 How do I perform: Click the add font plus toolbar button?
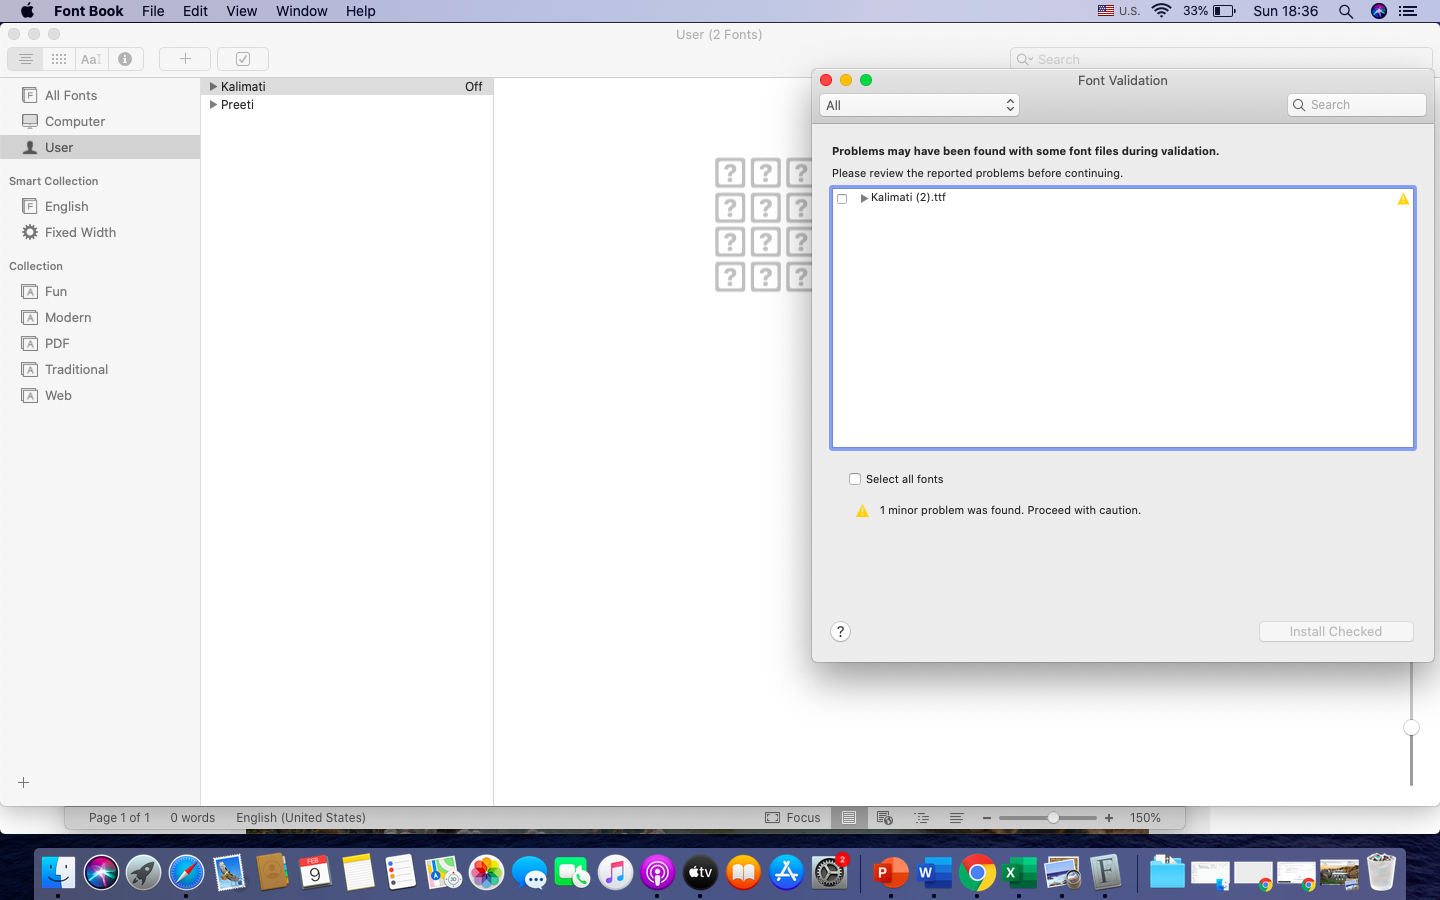coord(185,59)
